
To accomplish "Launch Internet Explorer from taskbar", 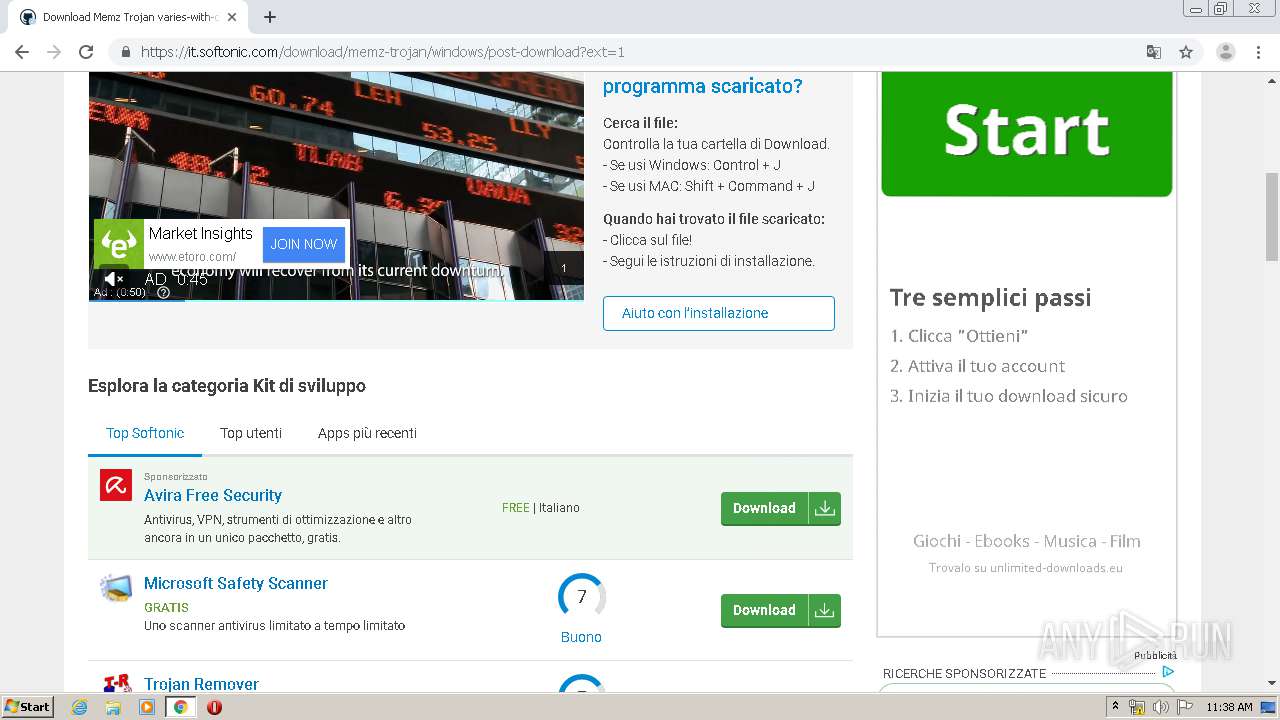I will coord(79,707).
